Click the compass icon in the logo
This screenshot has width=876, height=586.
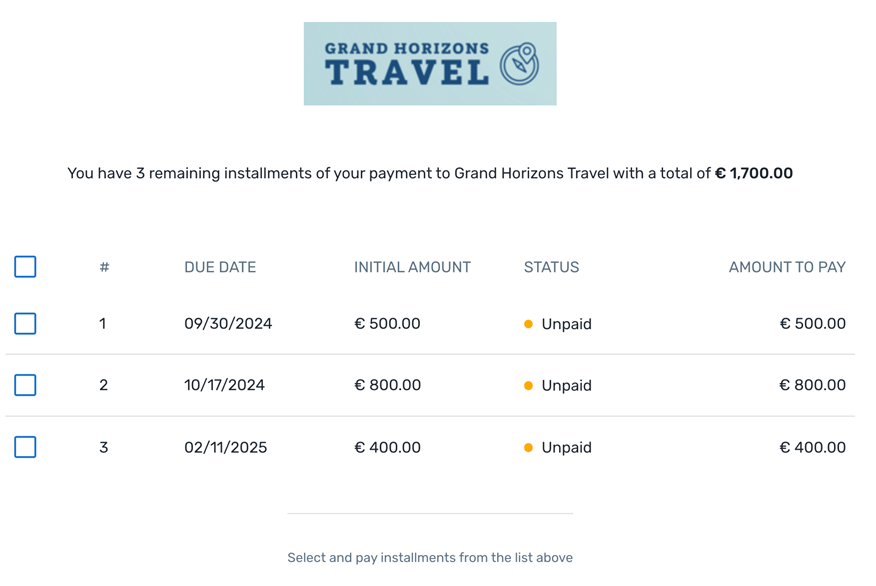[520, 65]
